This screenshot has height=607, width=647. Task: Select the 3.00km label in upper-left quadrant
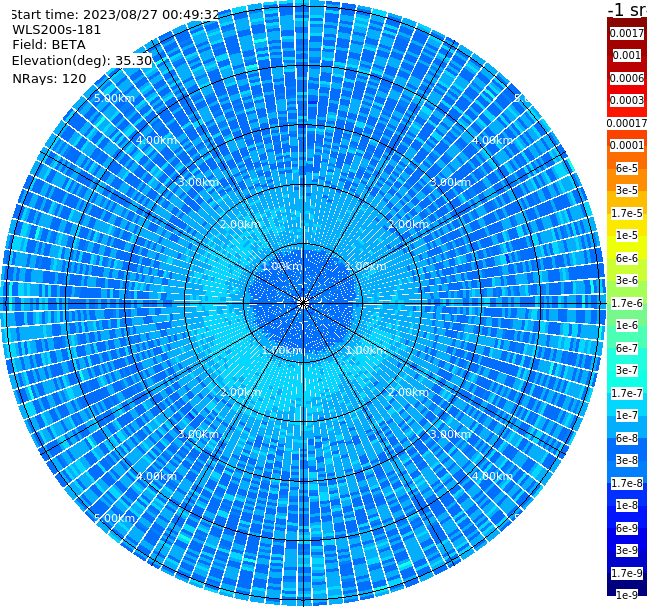pos(198,182)
